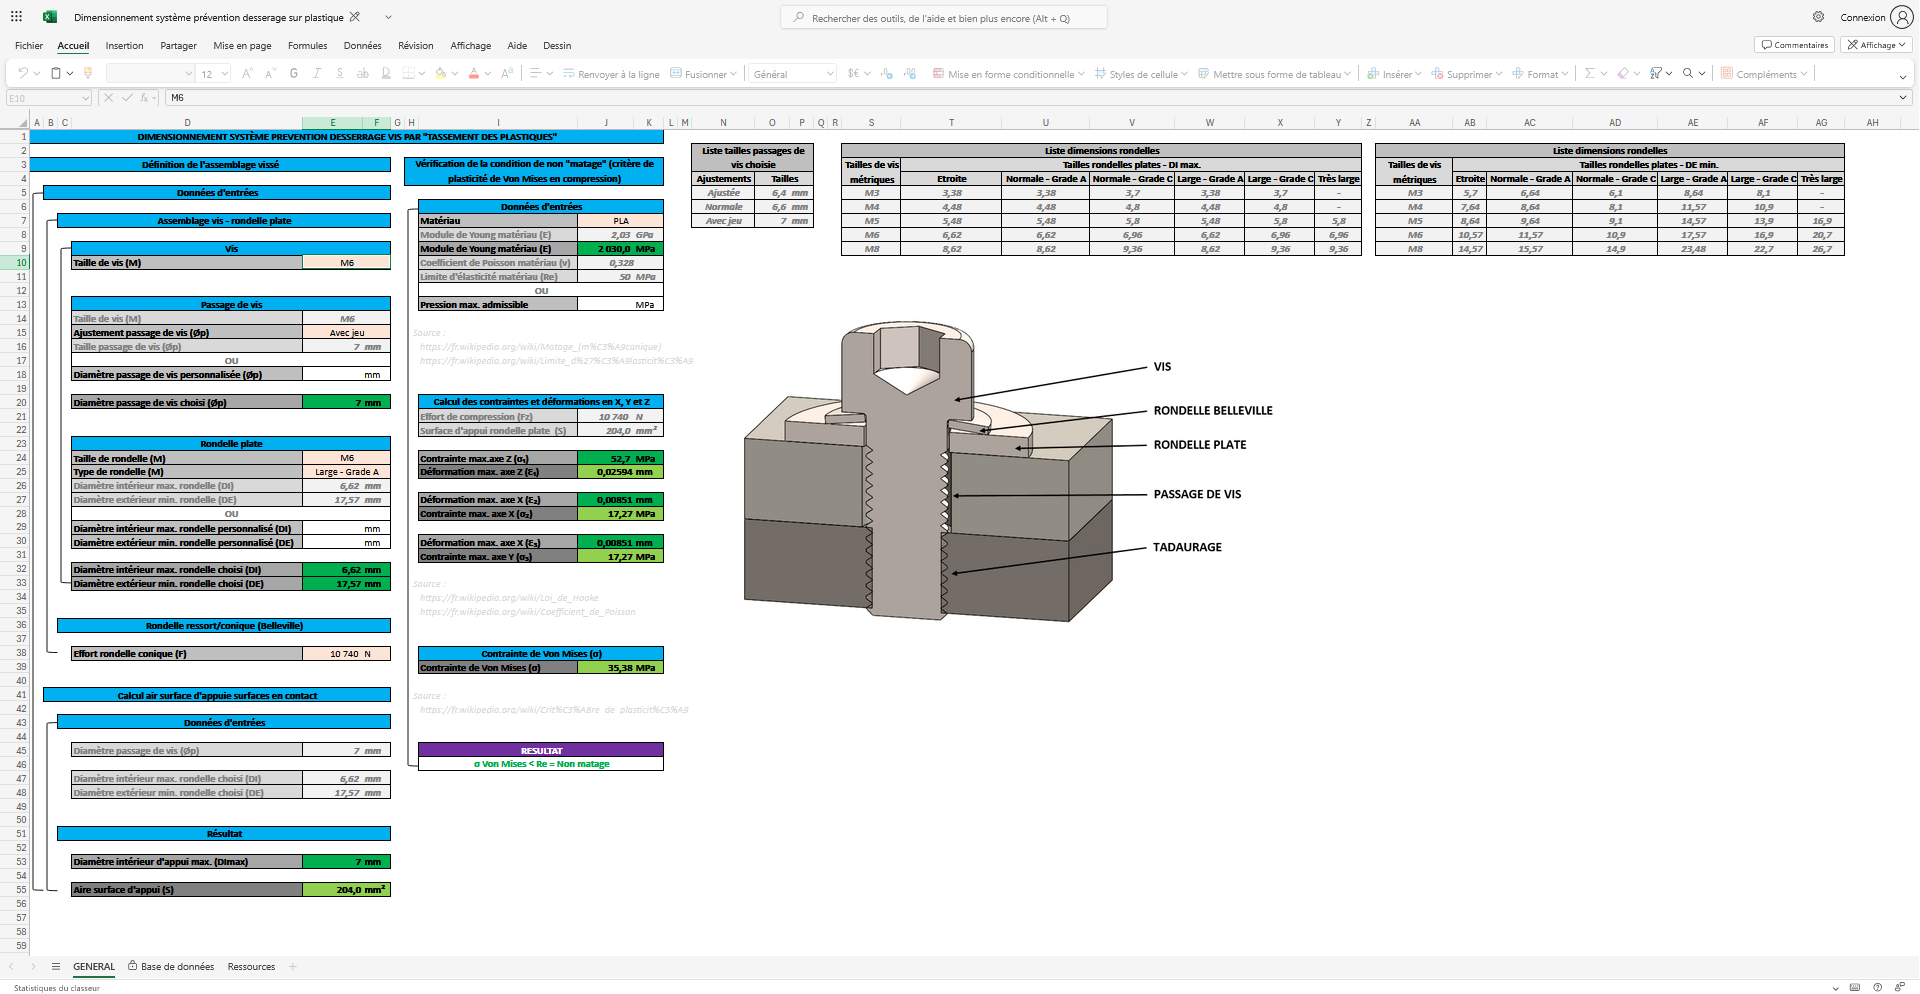This screenshot has width=1920, height=994.
Task: Toggle italic formatting icon
Action: pyautogui.click(x=316, y=73)
